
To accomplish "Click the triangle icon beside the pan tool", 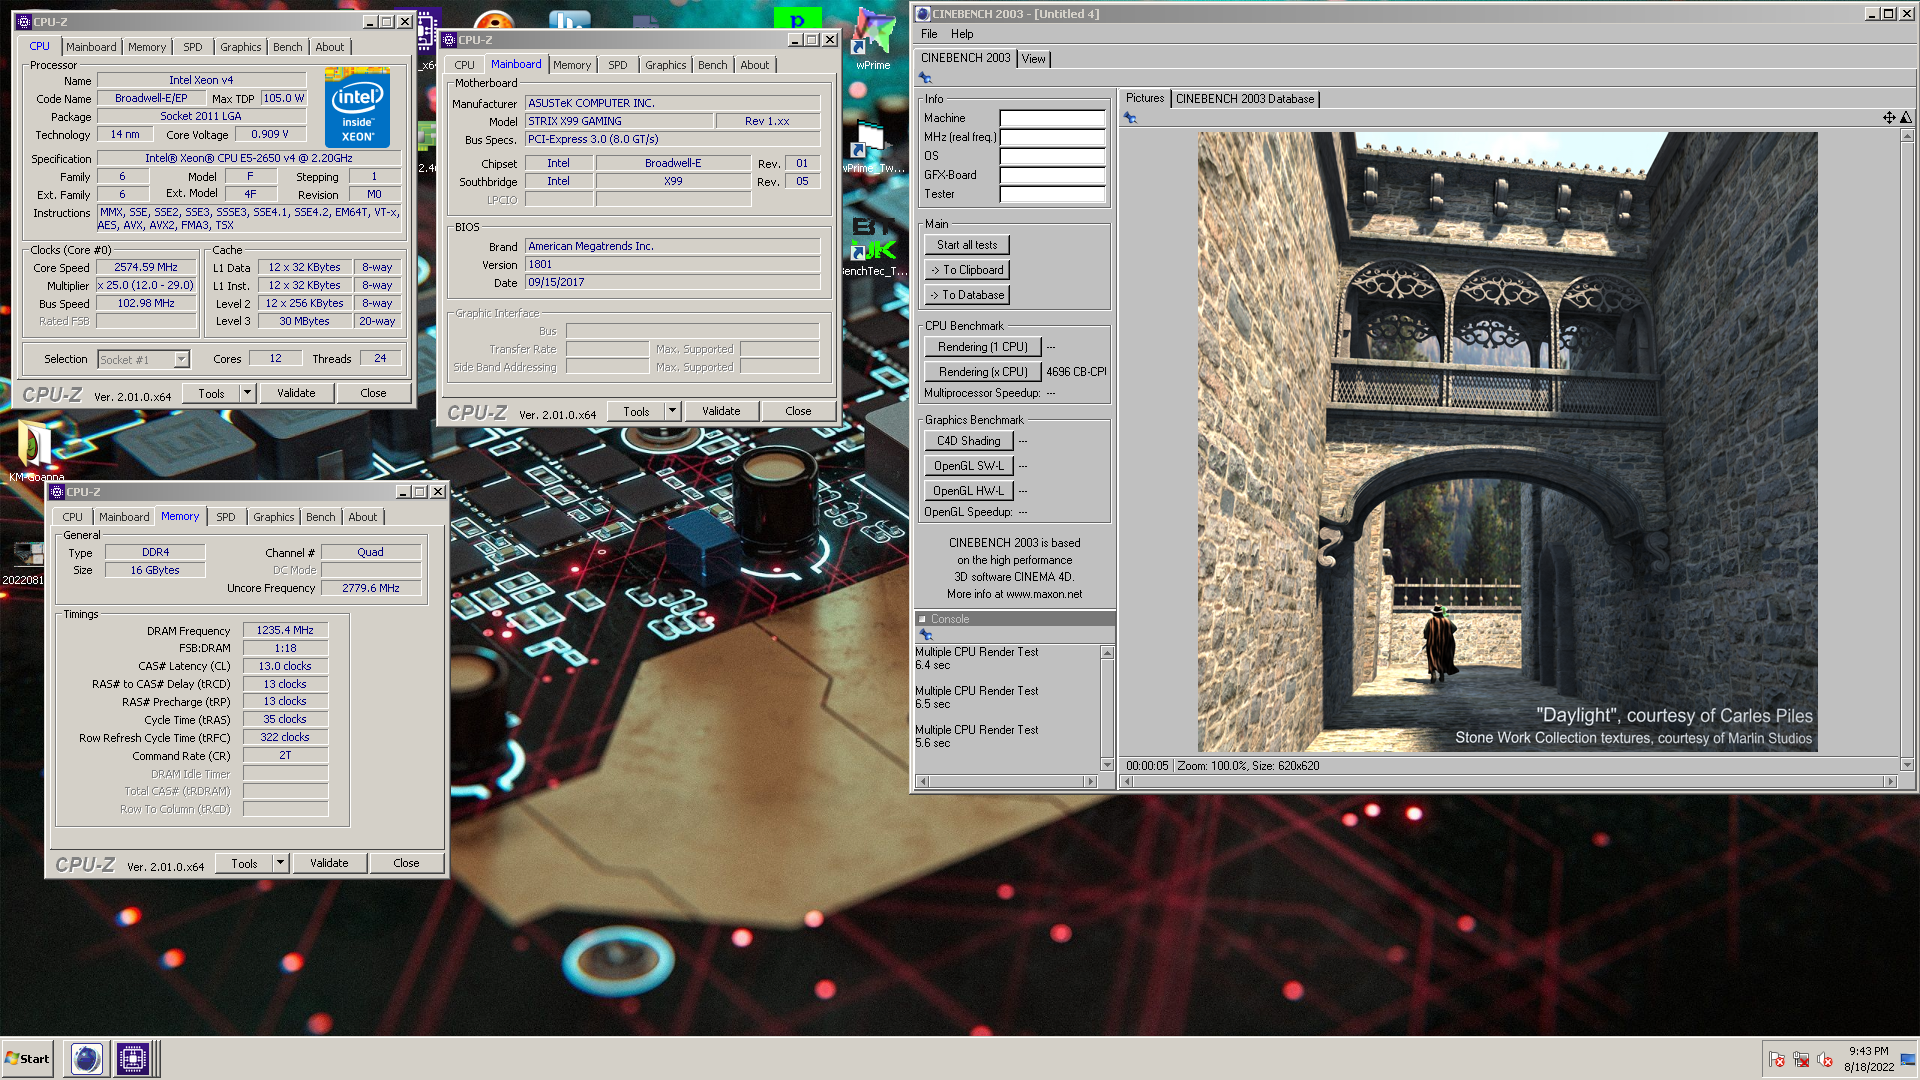I will coord(1906,118).
